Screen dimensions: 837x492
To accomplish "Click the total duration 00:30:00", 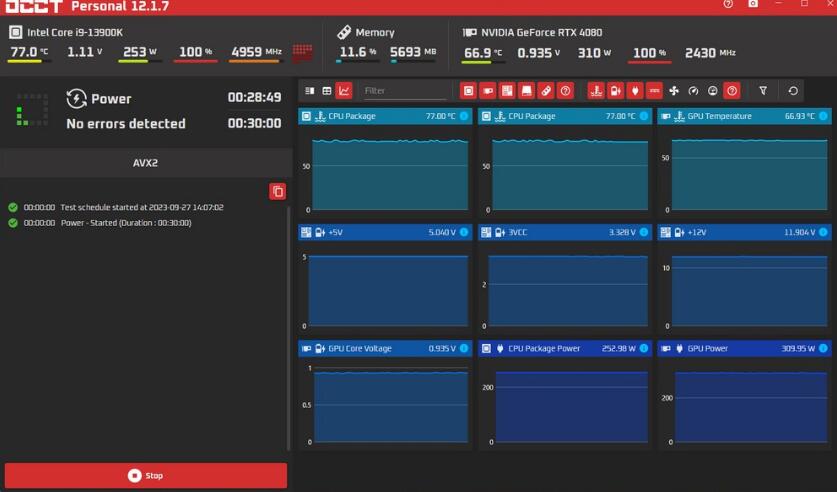I will click(x=254, y=123).
